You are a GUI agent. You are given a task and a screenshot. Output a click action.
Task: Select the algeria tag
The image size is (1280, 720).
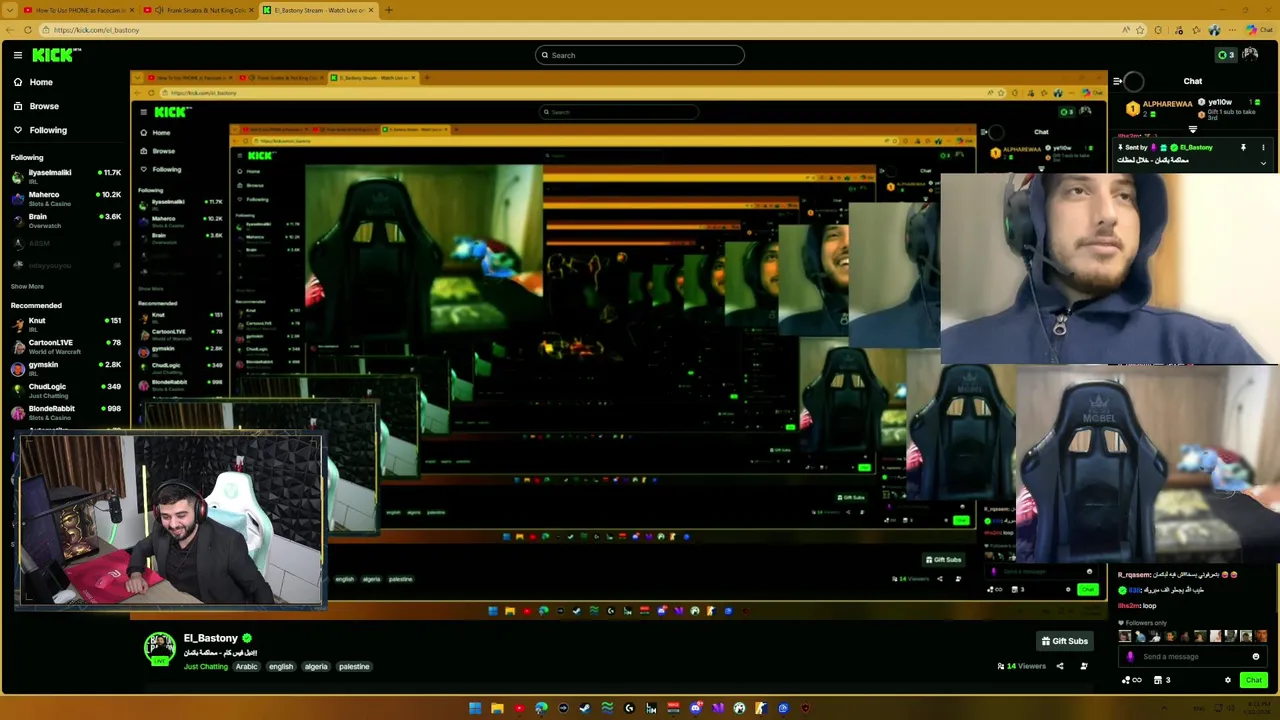pyautogui.click(x=316, y=667)
